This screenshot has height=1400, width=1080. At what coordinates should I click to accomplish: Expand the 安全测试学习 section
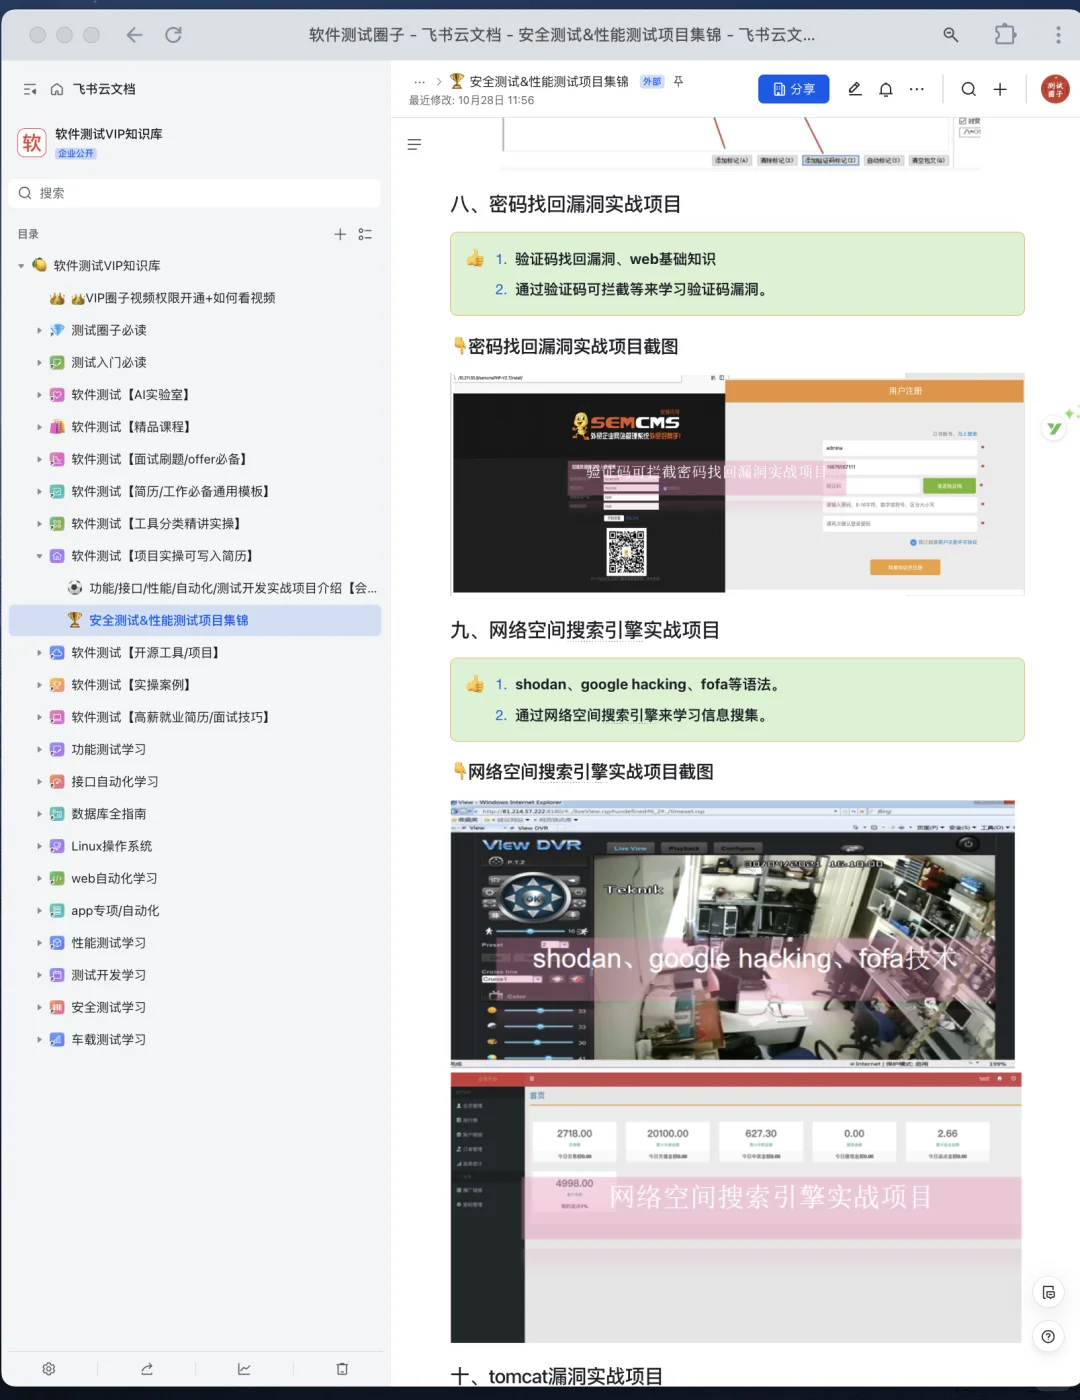37,1007
